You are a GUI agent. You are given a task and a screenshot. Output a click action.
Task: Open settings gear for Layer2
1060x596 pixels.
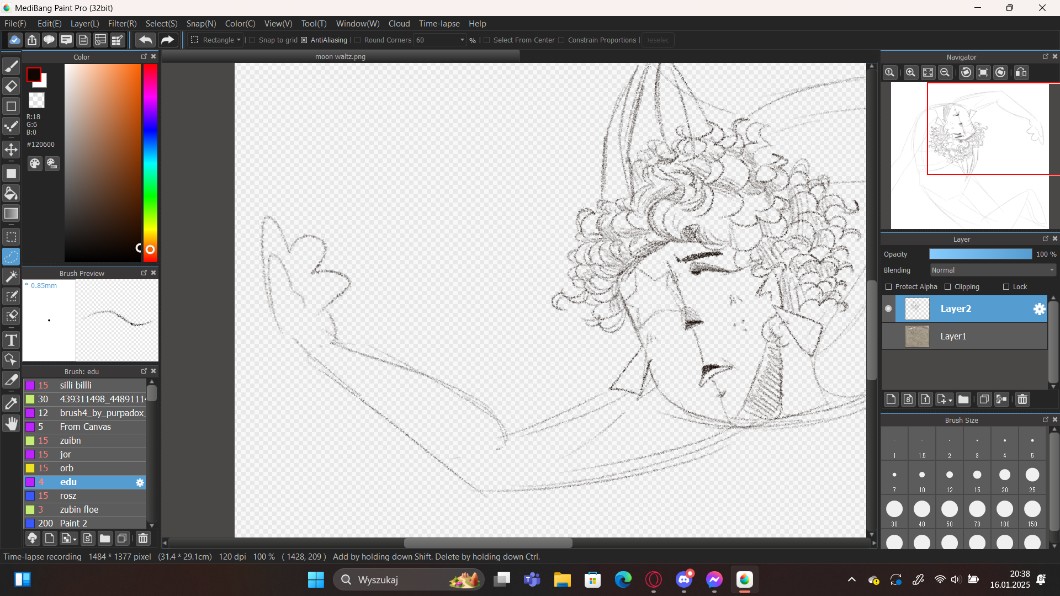(x=1039, y=309)
